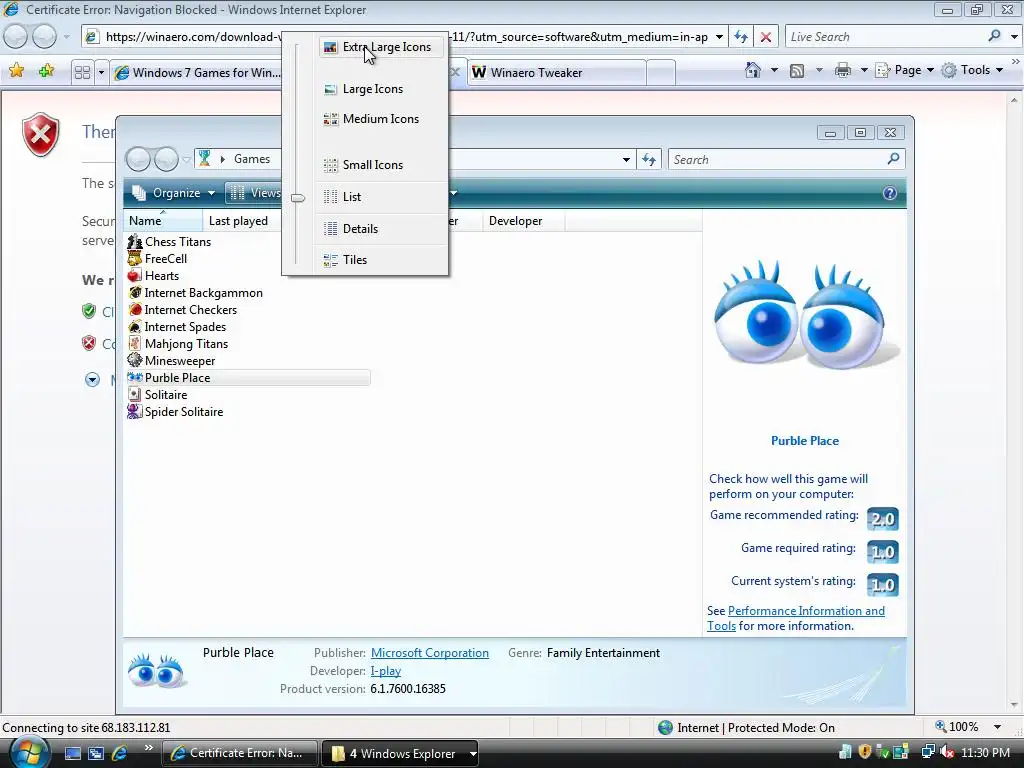
Task: Click Games breadcrumb in address bar
Action: click(252, 159)
